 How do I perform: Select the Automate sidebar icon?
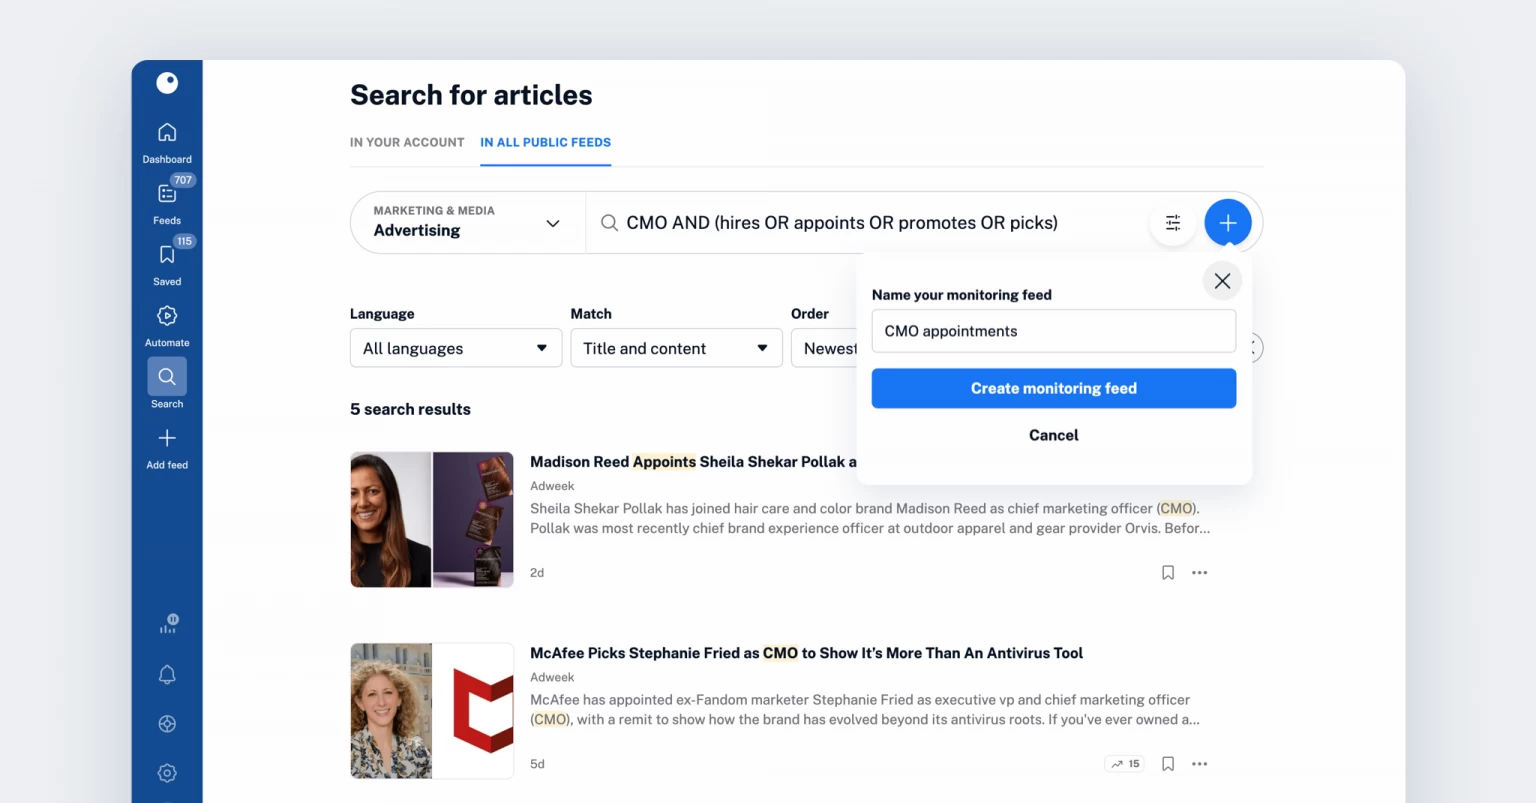click(166, 322)
